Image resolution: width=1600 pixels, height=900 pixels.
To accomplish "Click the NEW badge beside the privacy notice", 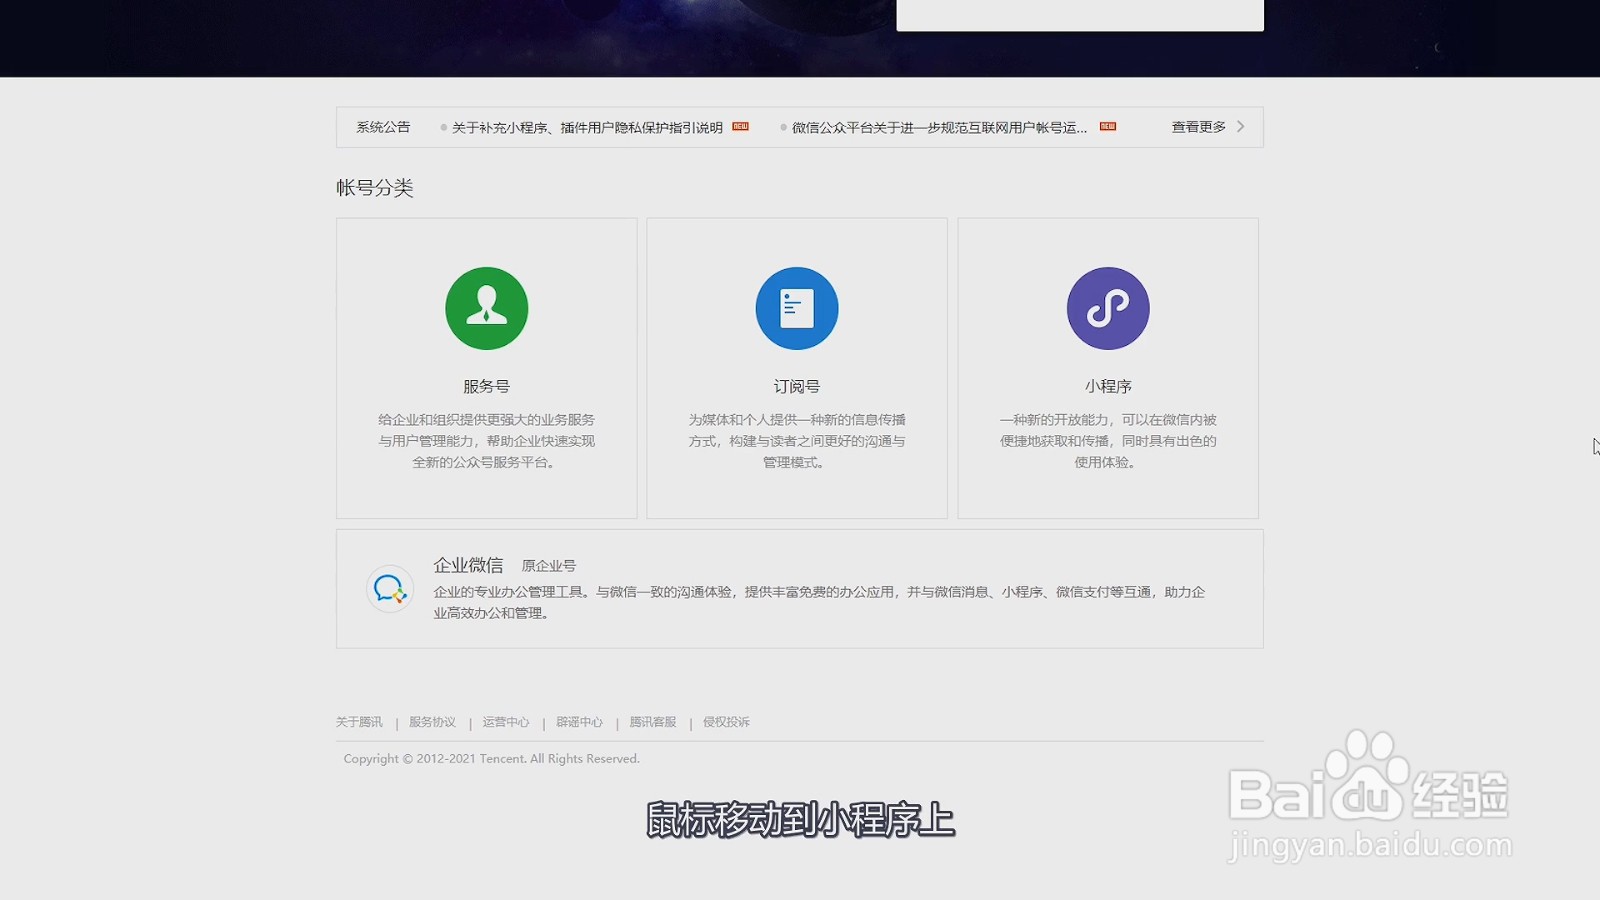I will [x=738, y=127].
